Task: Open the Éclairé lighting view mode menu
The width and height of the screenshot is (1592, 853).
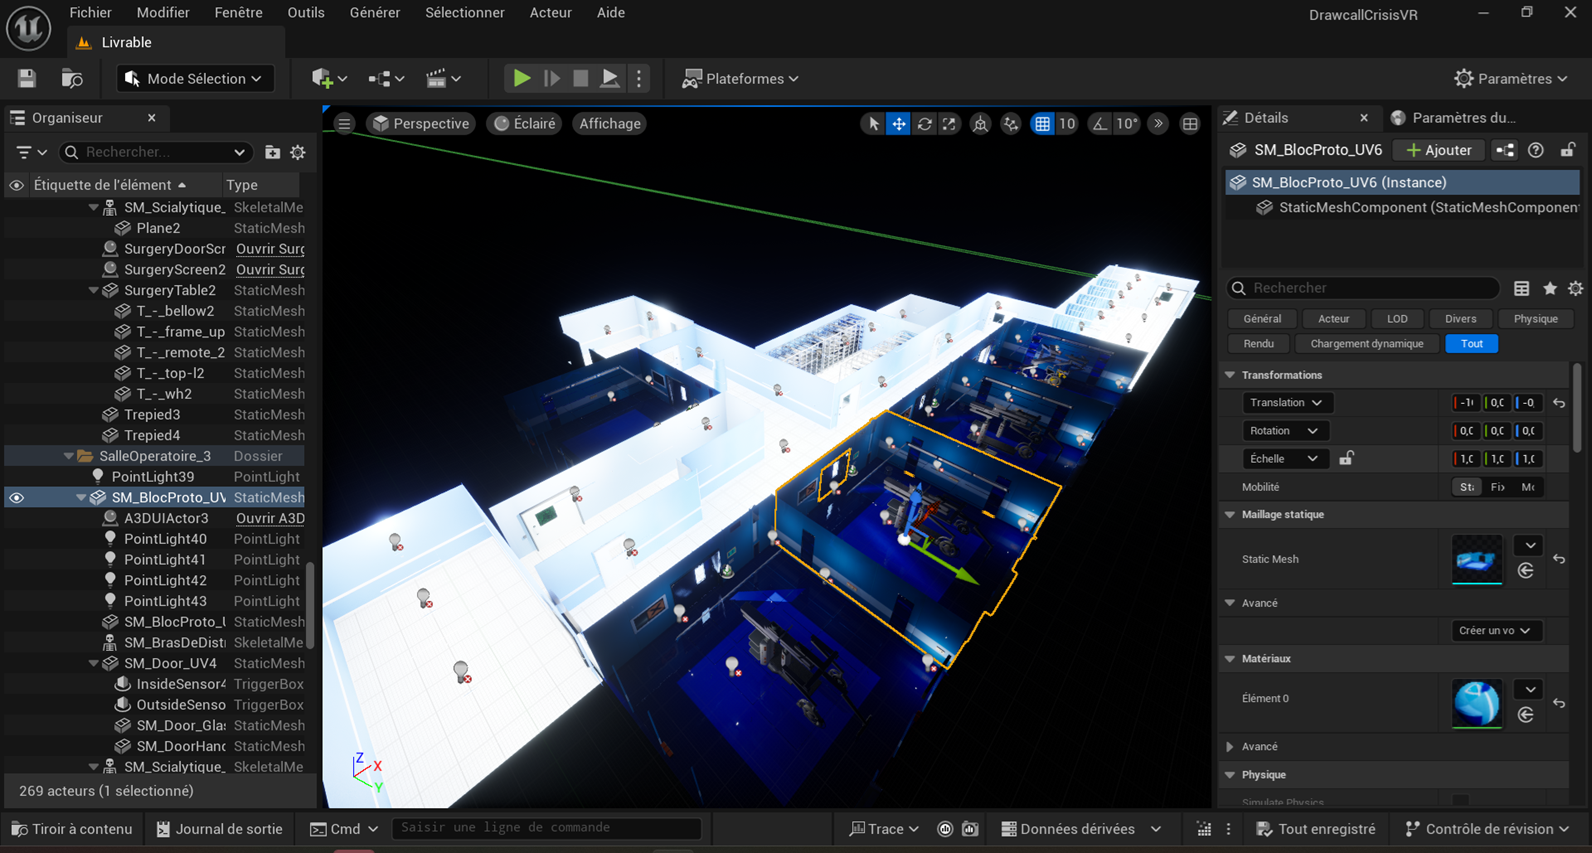Action: (525, 124)
